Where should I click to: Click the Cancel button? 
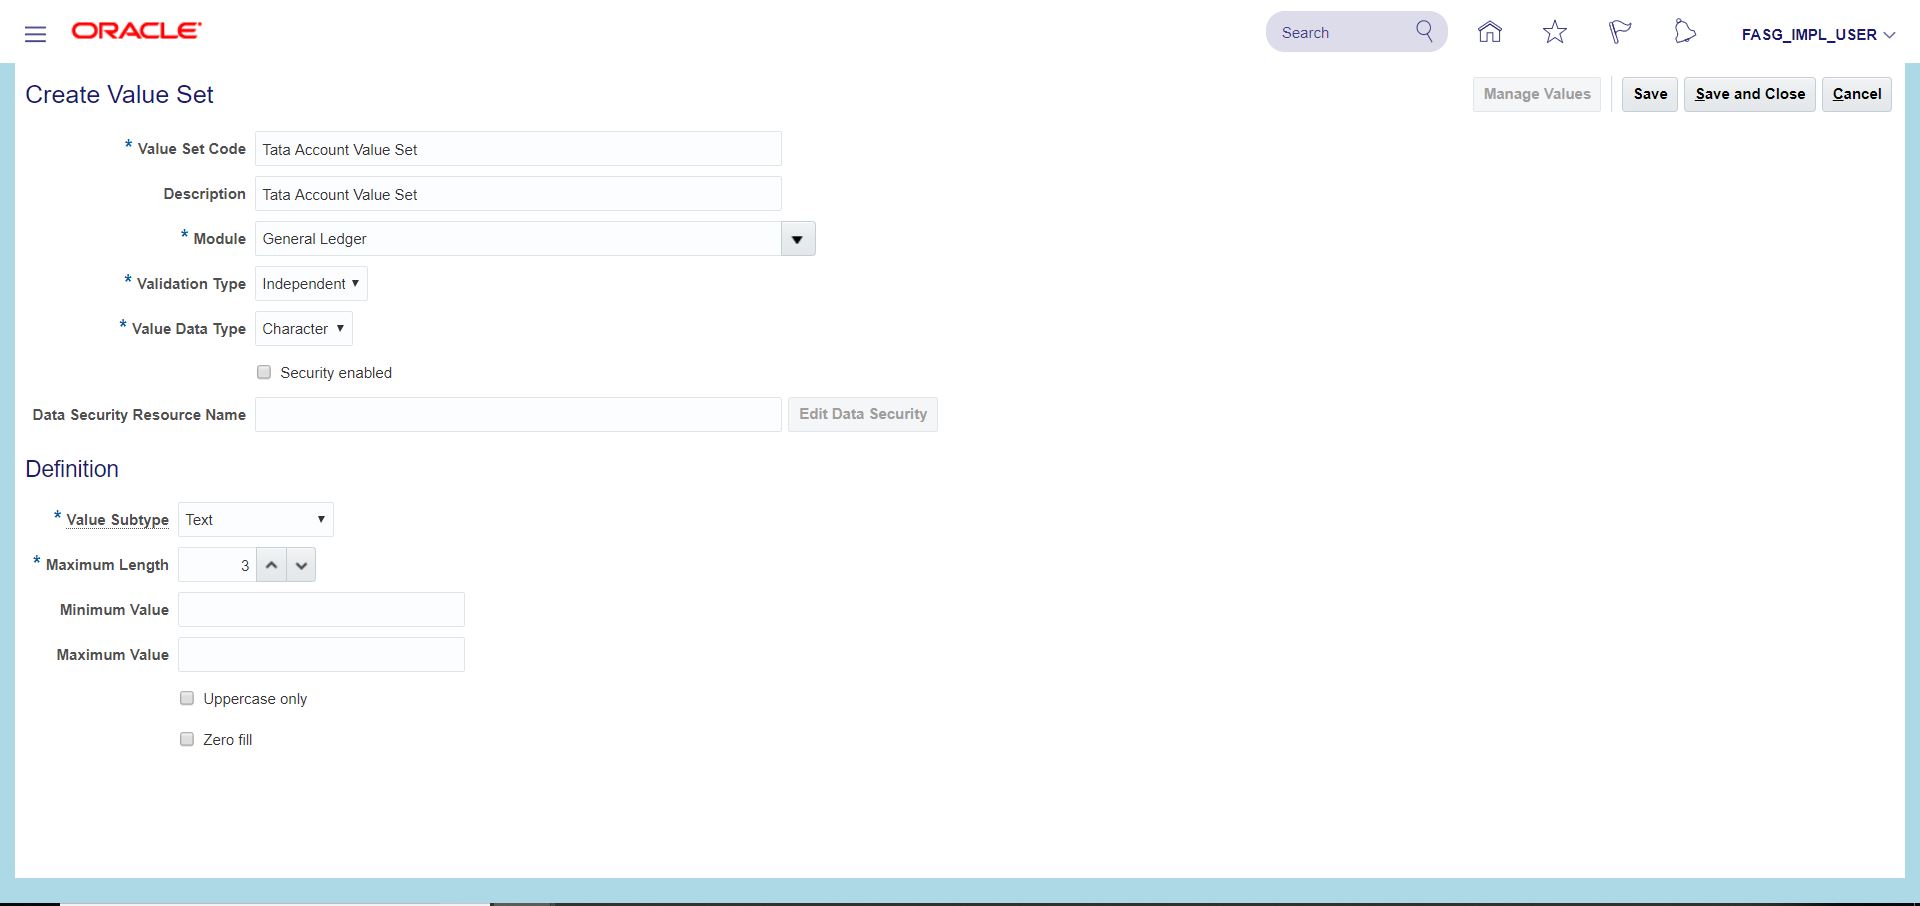coord(1856,94)
